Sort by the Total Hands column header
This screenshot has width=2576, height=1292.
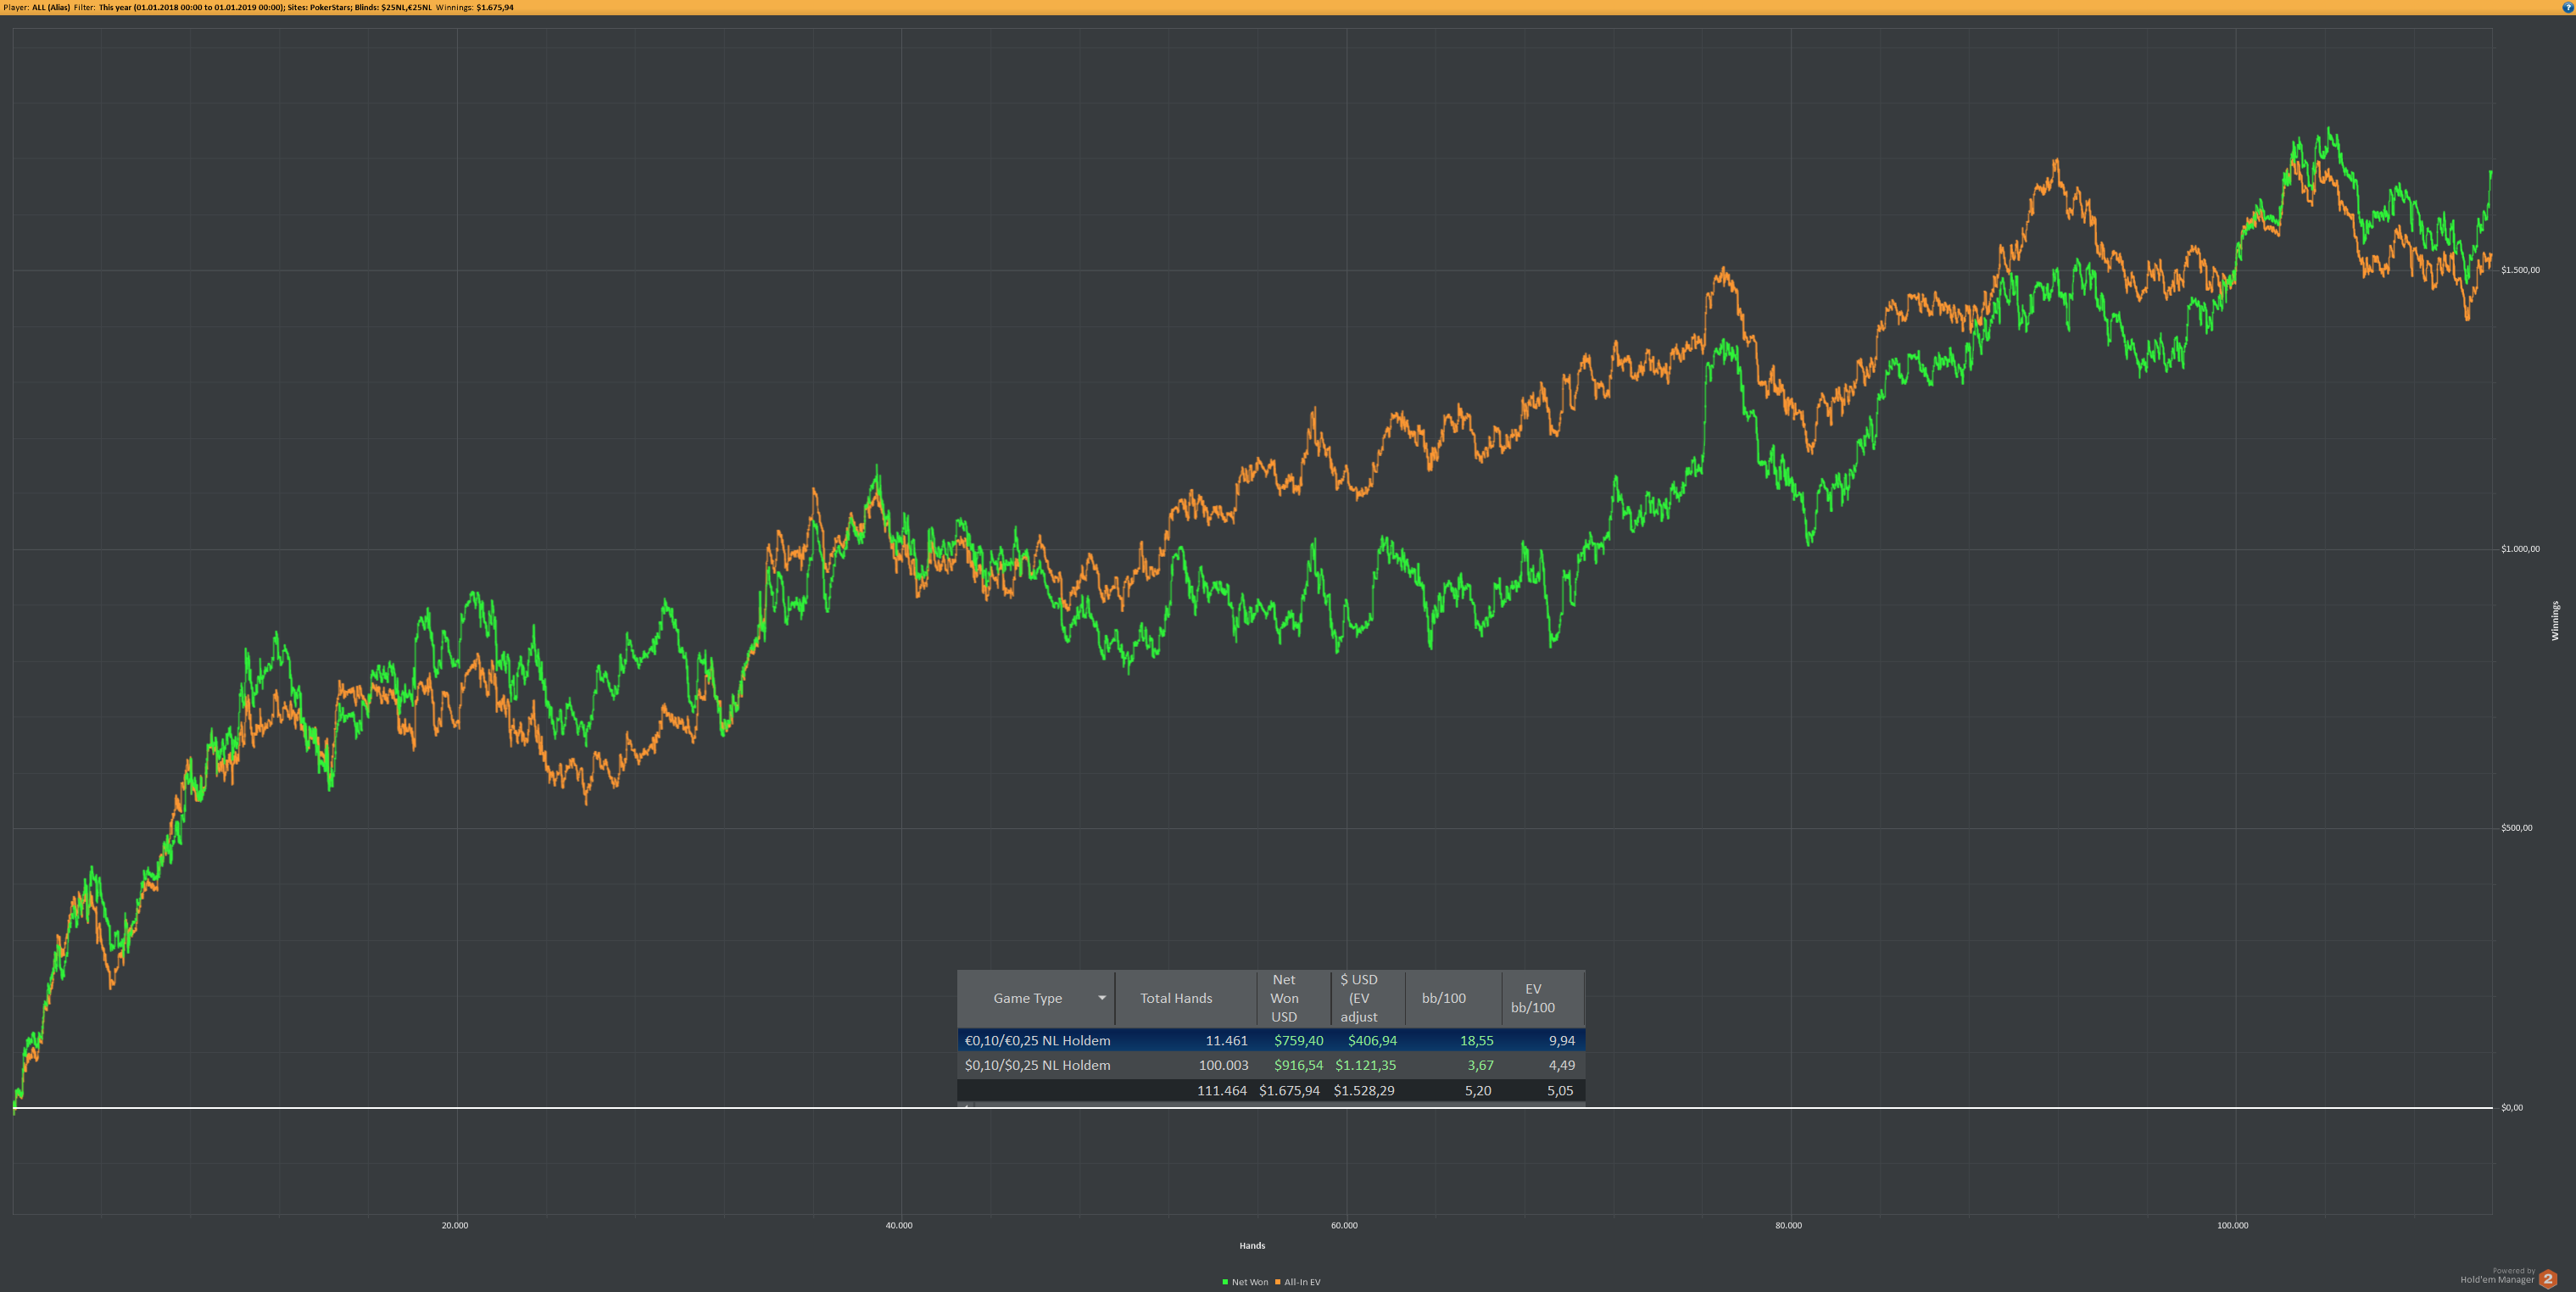click(x=1185, y=998)
